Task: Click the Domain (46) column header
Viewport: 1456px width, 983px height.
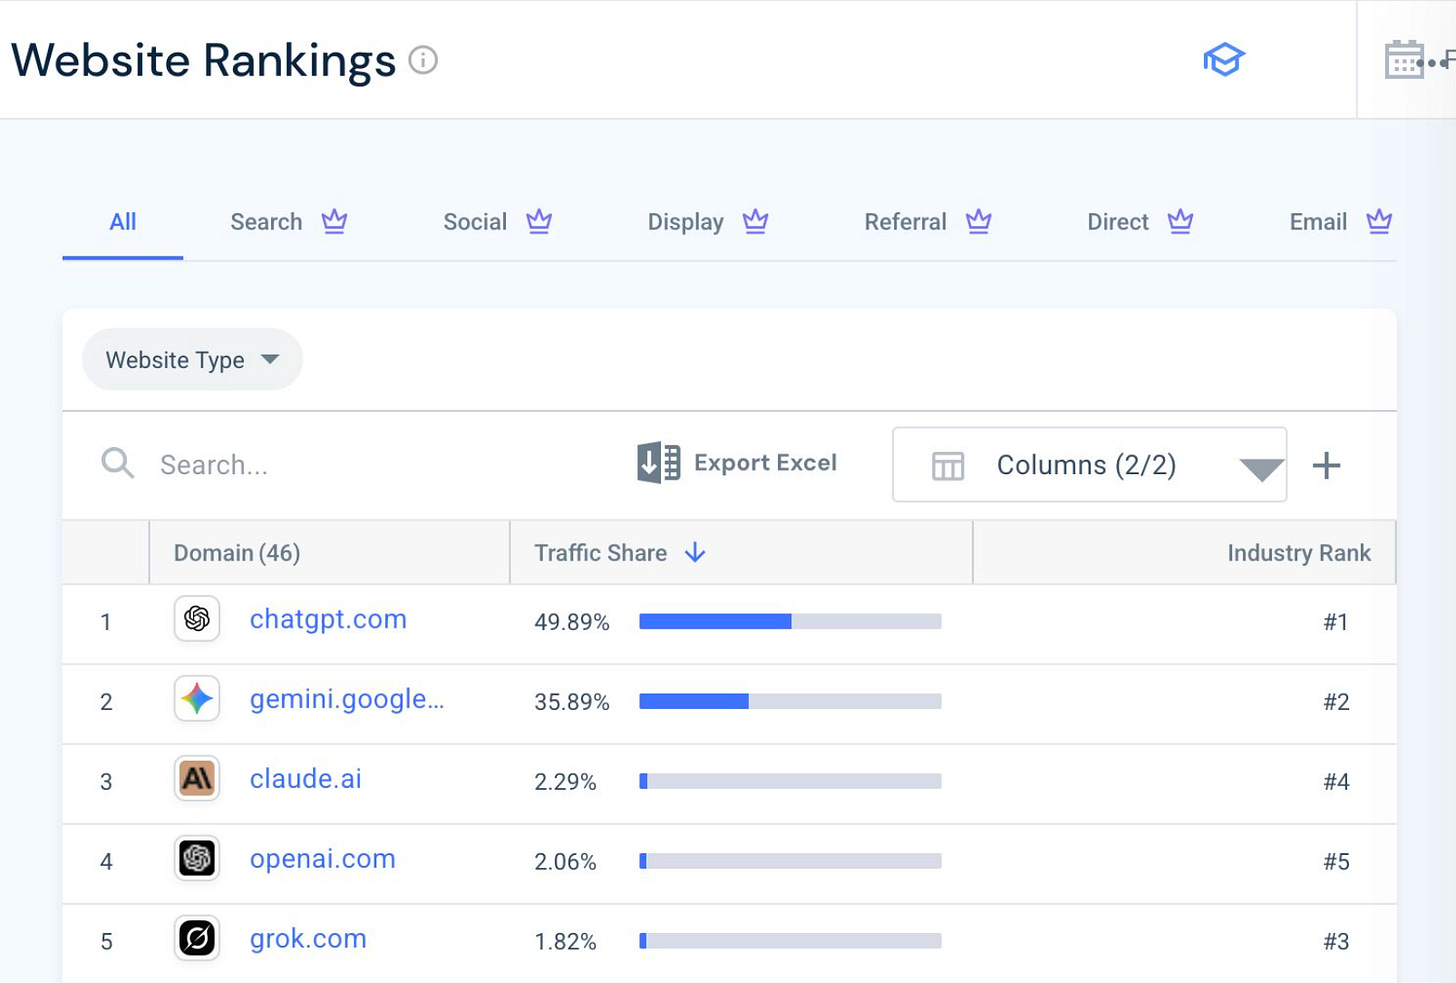Action: tap(237, 553)
